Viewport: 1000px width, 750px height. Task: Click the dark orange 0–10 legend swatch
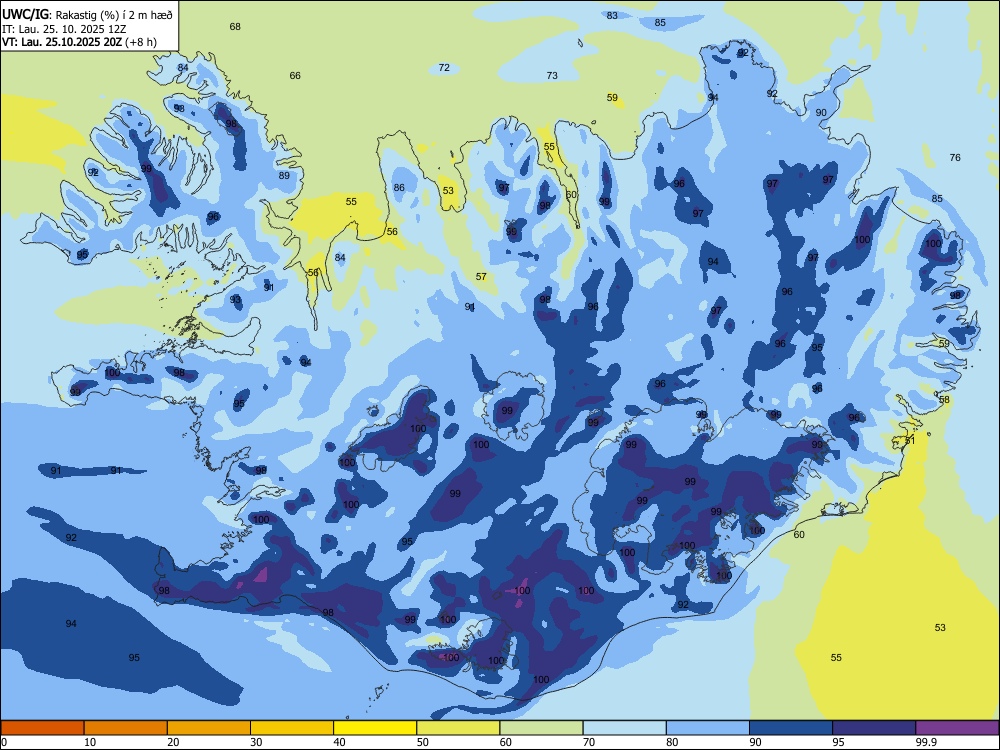click(x=42, y=728)
